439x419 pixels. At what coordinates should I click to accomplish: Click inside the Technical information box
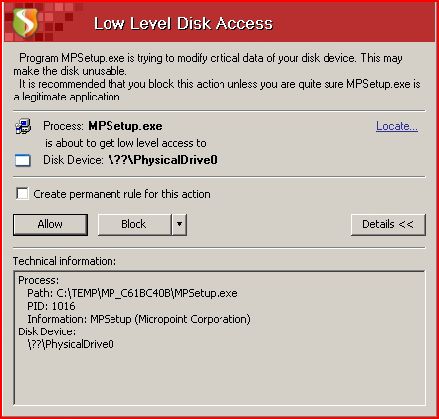[219, 338]
